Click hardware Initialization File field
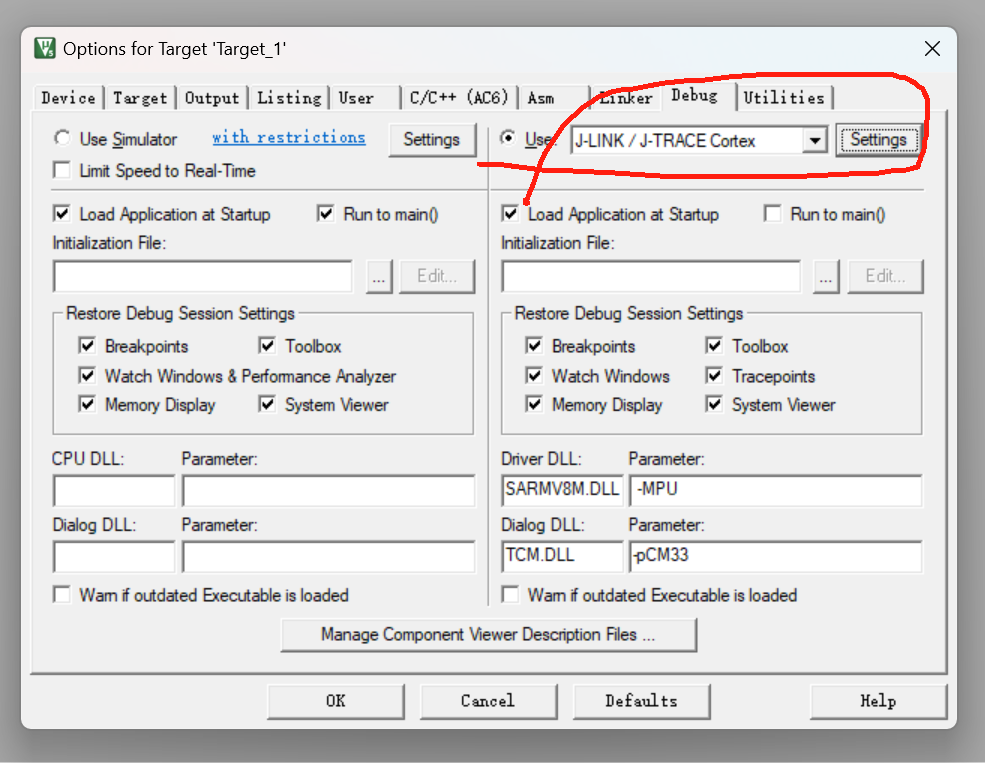 [651, 277]
